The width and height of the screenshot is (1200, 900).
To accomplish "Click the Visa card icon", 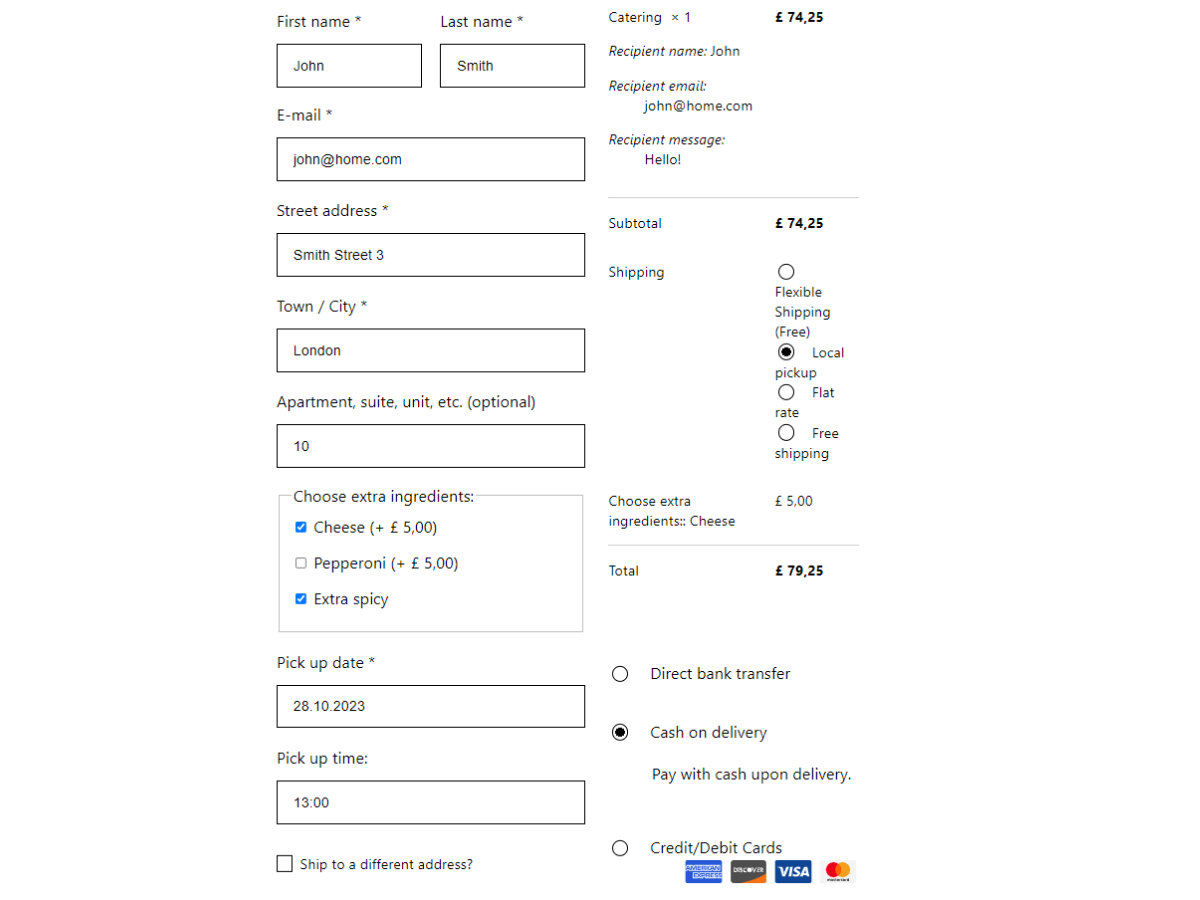I will [793, 871].
